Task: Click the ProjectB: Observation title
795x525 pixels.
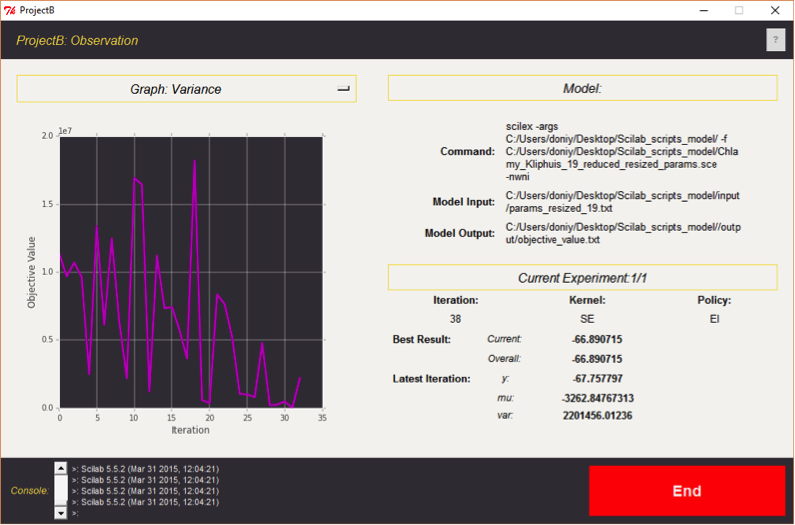Action: tap(77, 41)
